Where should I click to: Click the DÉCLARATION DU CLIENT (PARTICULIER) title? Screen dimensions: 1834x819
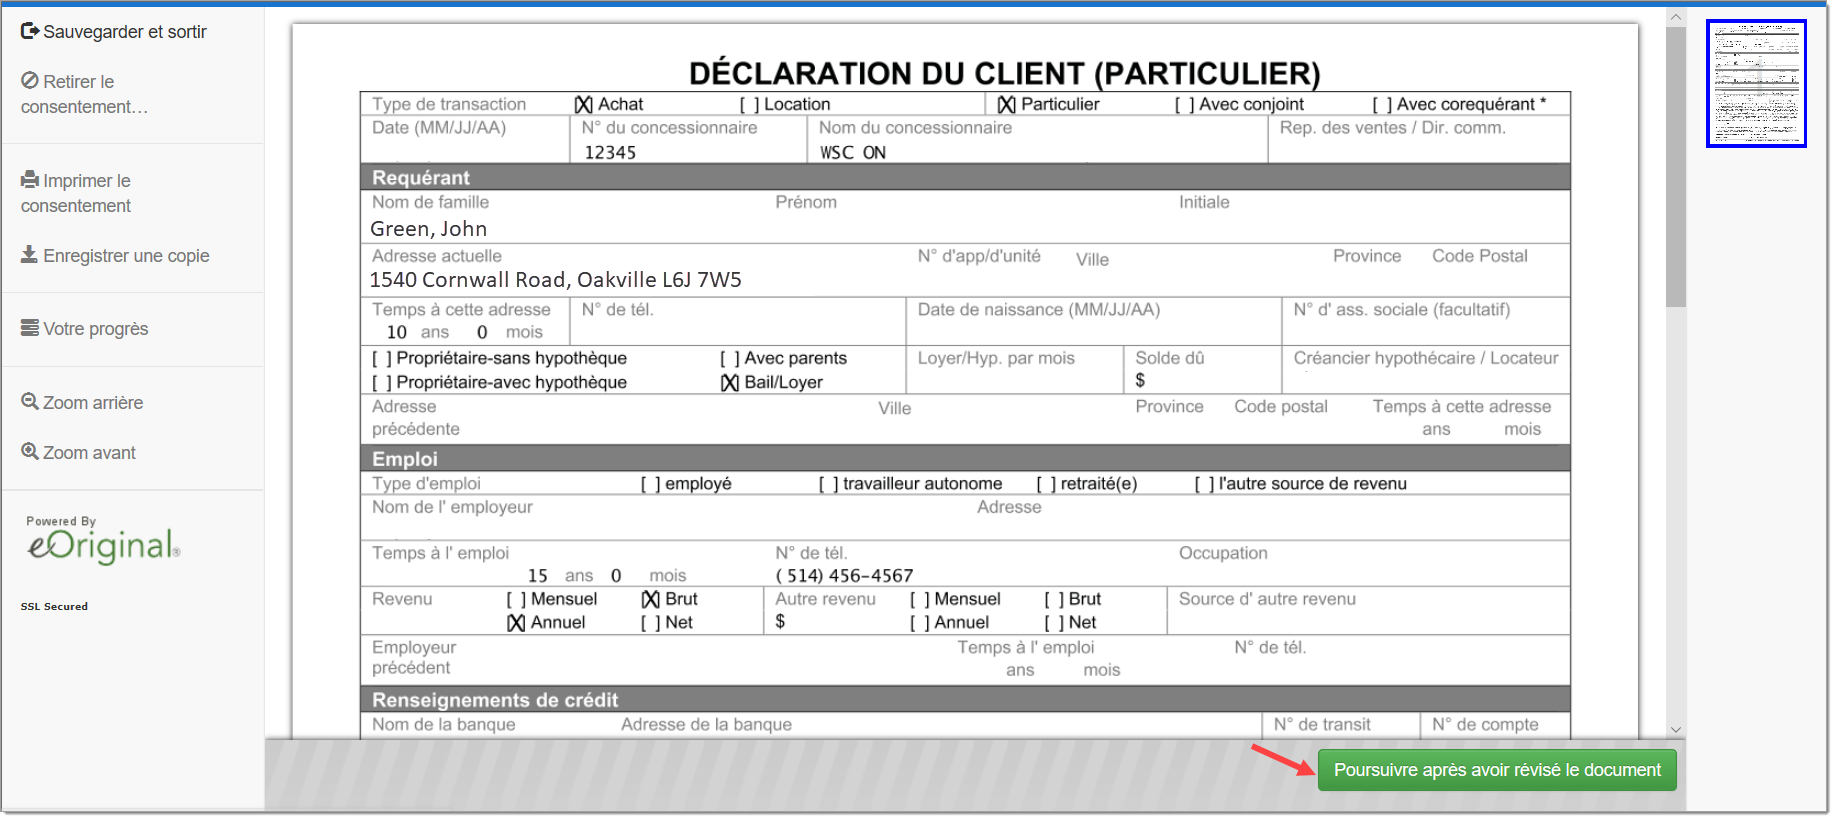tap(1005, 73)
